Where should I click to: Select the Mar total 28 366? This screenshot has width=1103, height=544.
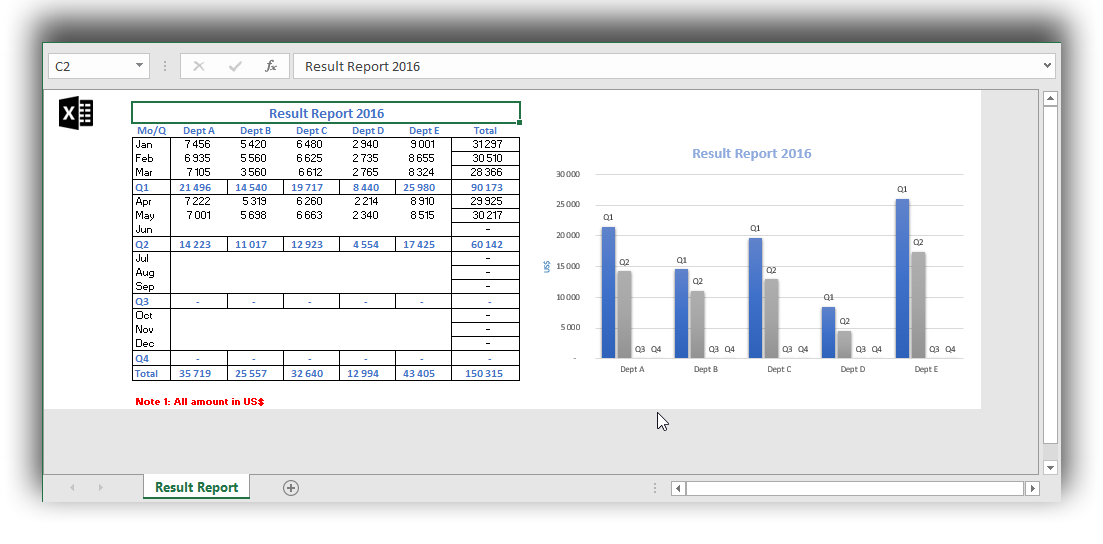tap(485, 172)
